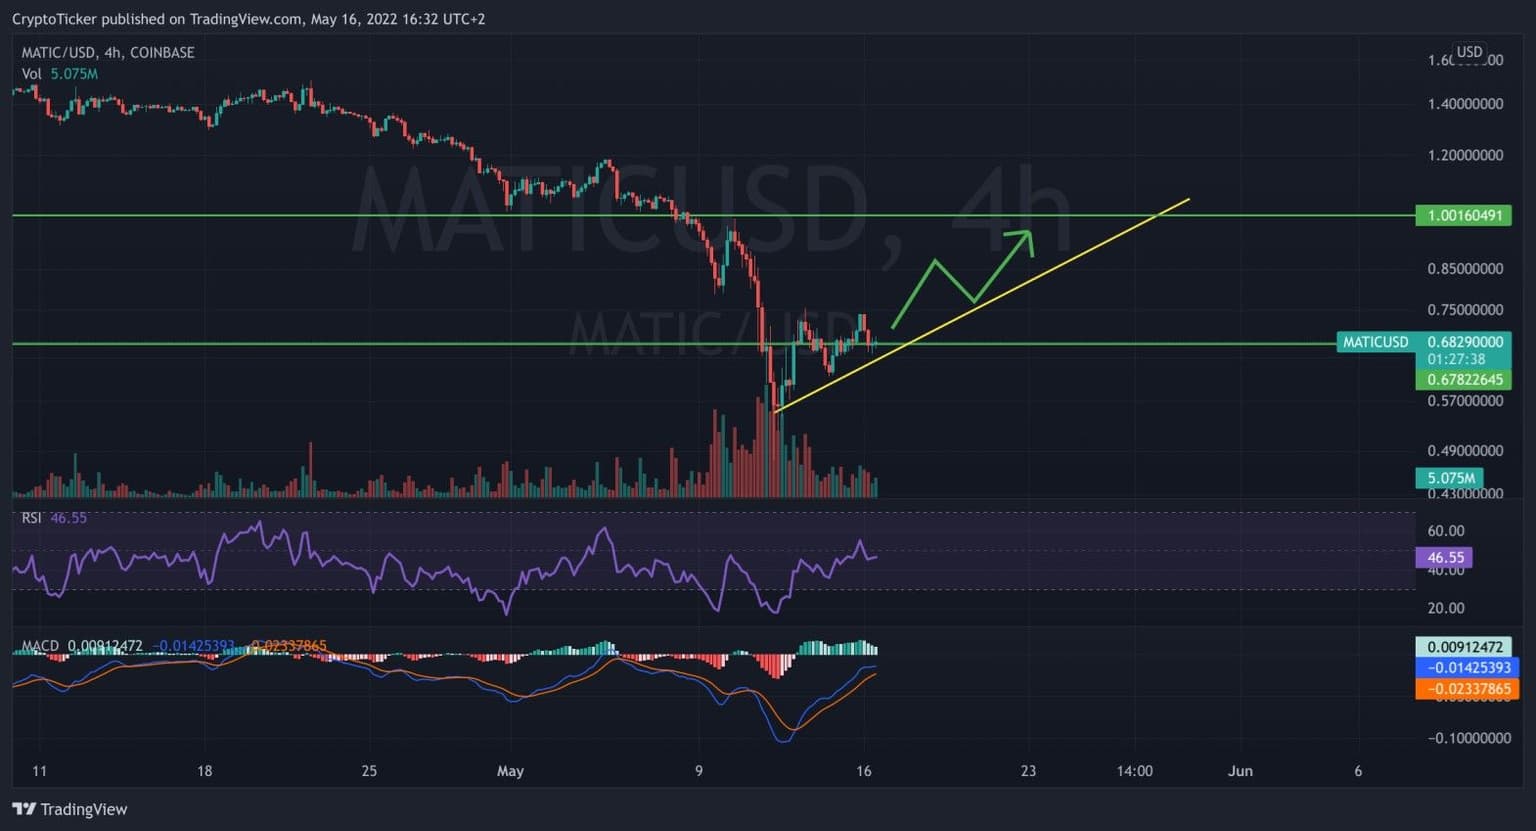Click the green 0.67822645 price label
Viewport: 1536px width, 831px height.
1463,379
